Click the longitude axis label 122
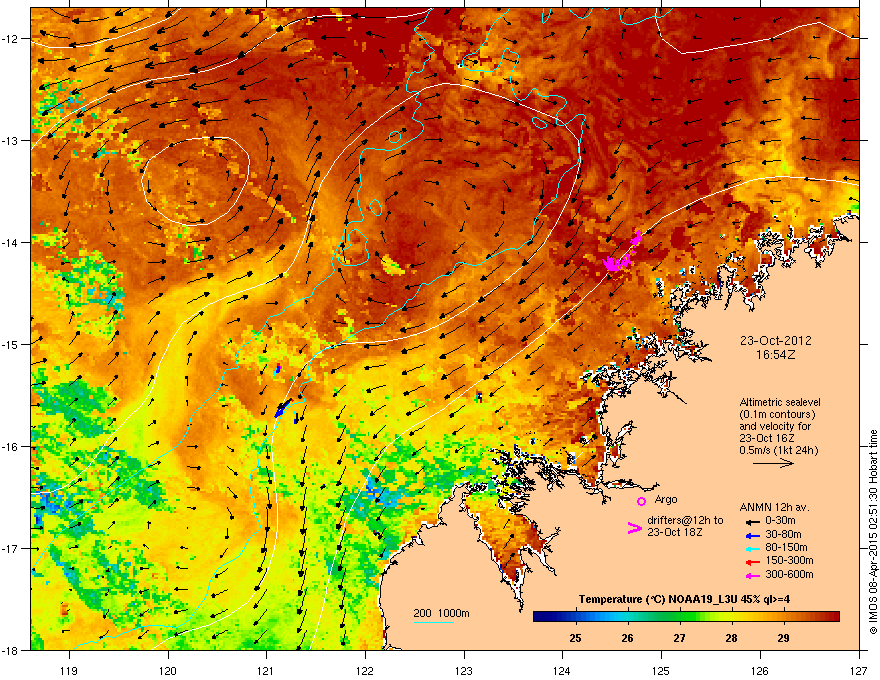 (x=365, y=671)
